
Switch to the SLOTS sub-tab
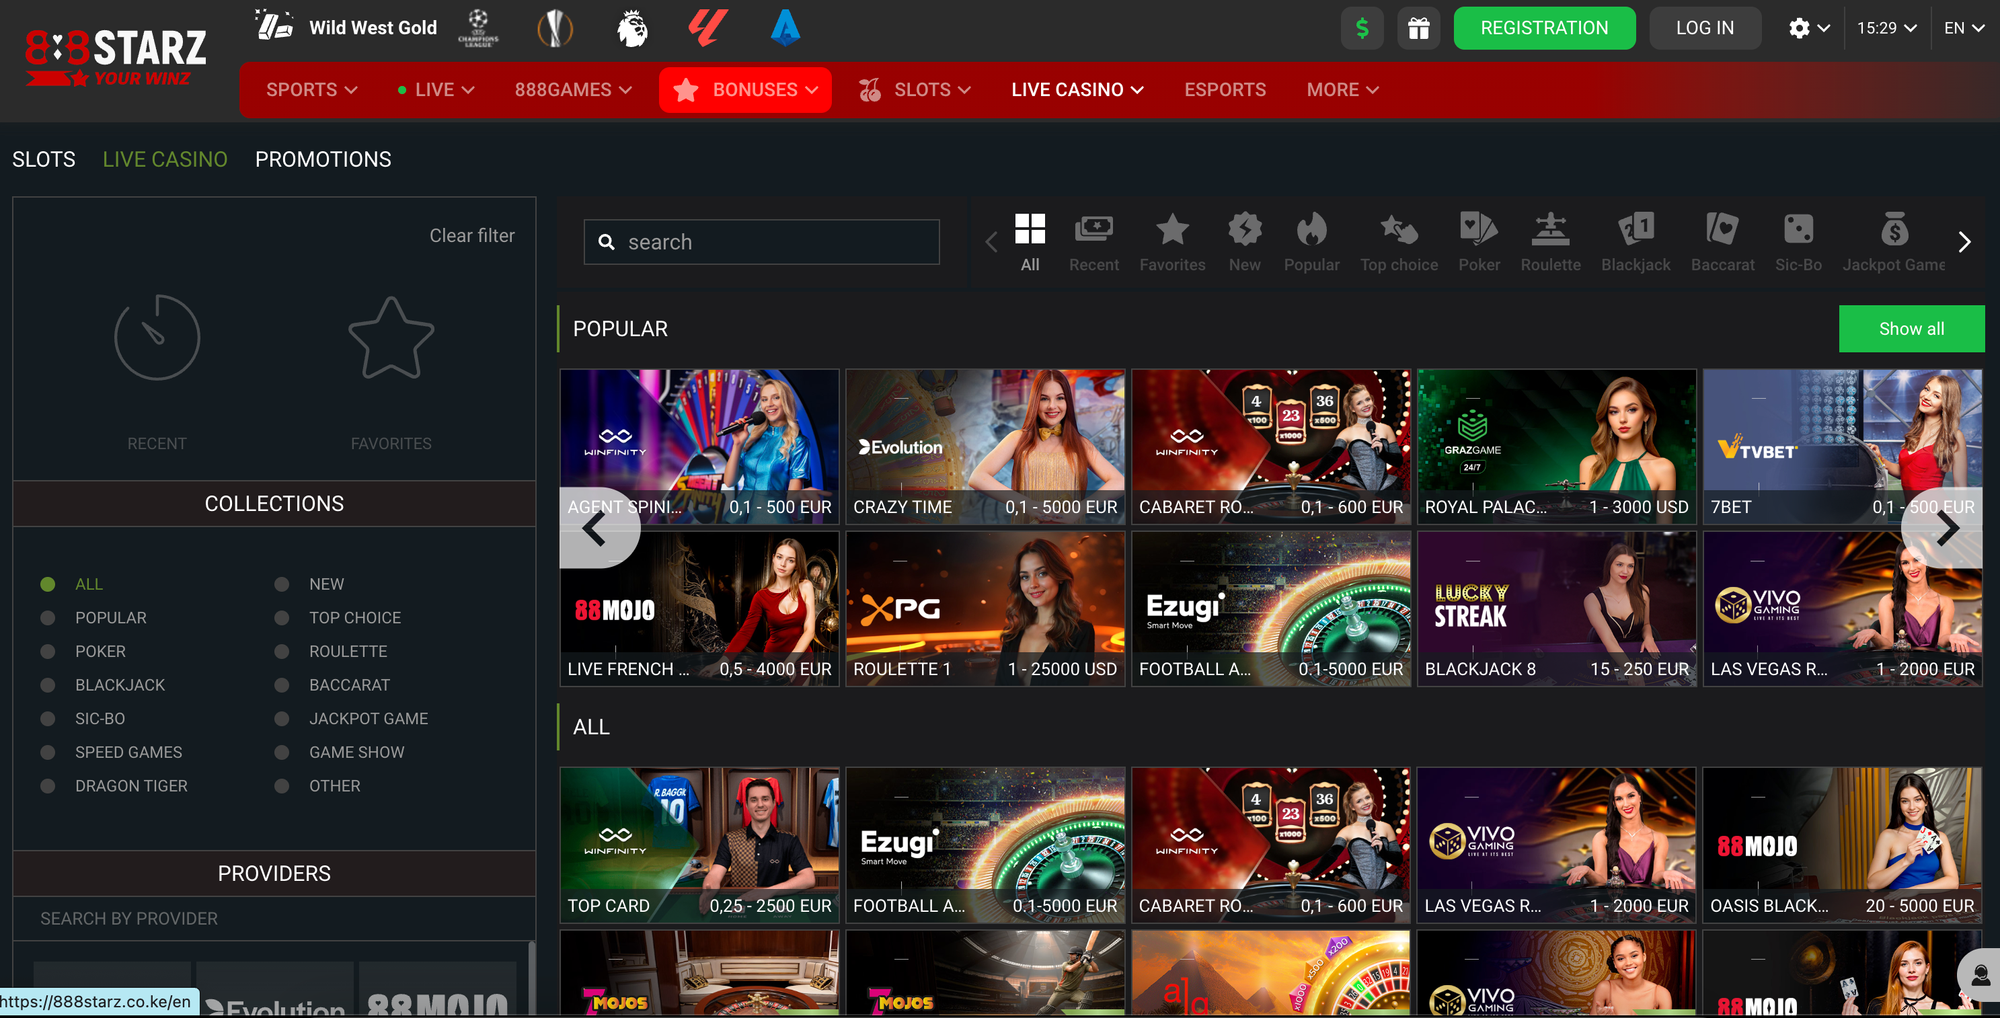point(44,160)
